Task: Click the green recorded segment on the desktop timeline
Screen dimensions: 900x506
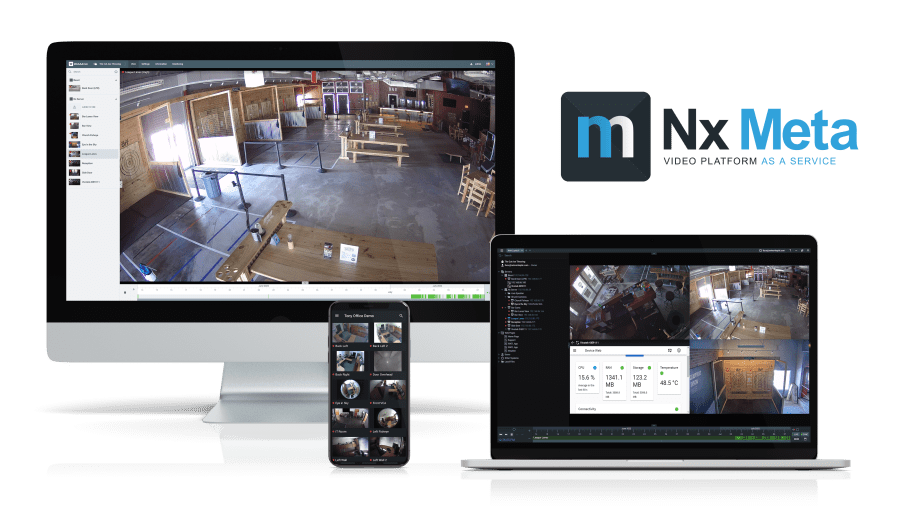Action: tap(448, 296)
